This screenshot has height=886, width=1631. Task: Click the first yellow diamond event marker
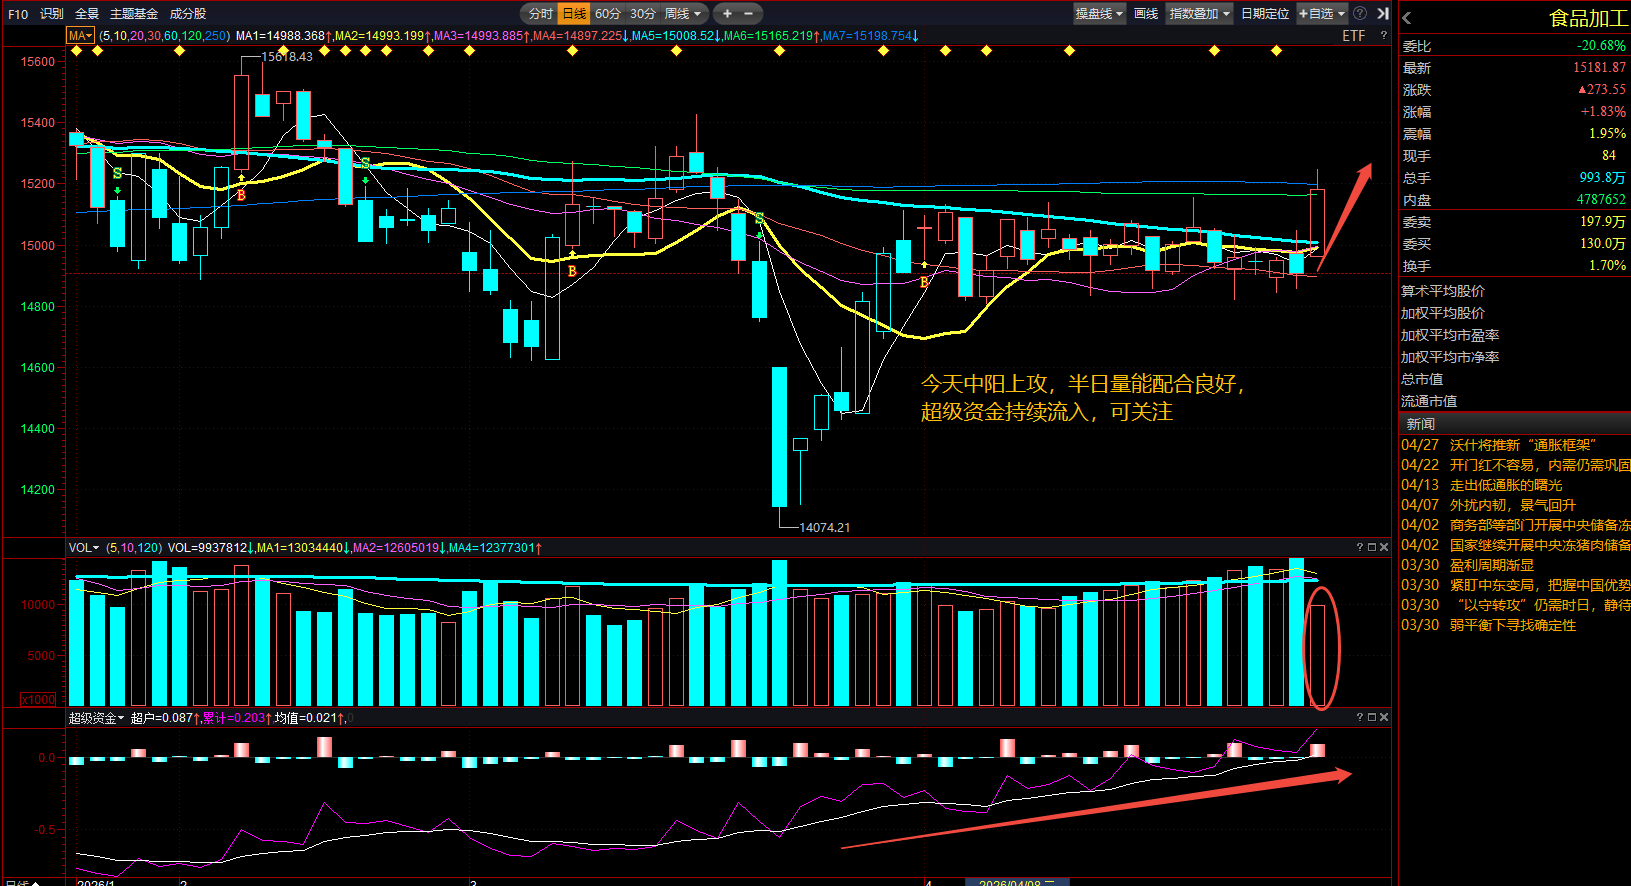pos(77,51)
